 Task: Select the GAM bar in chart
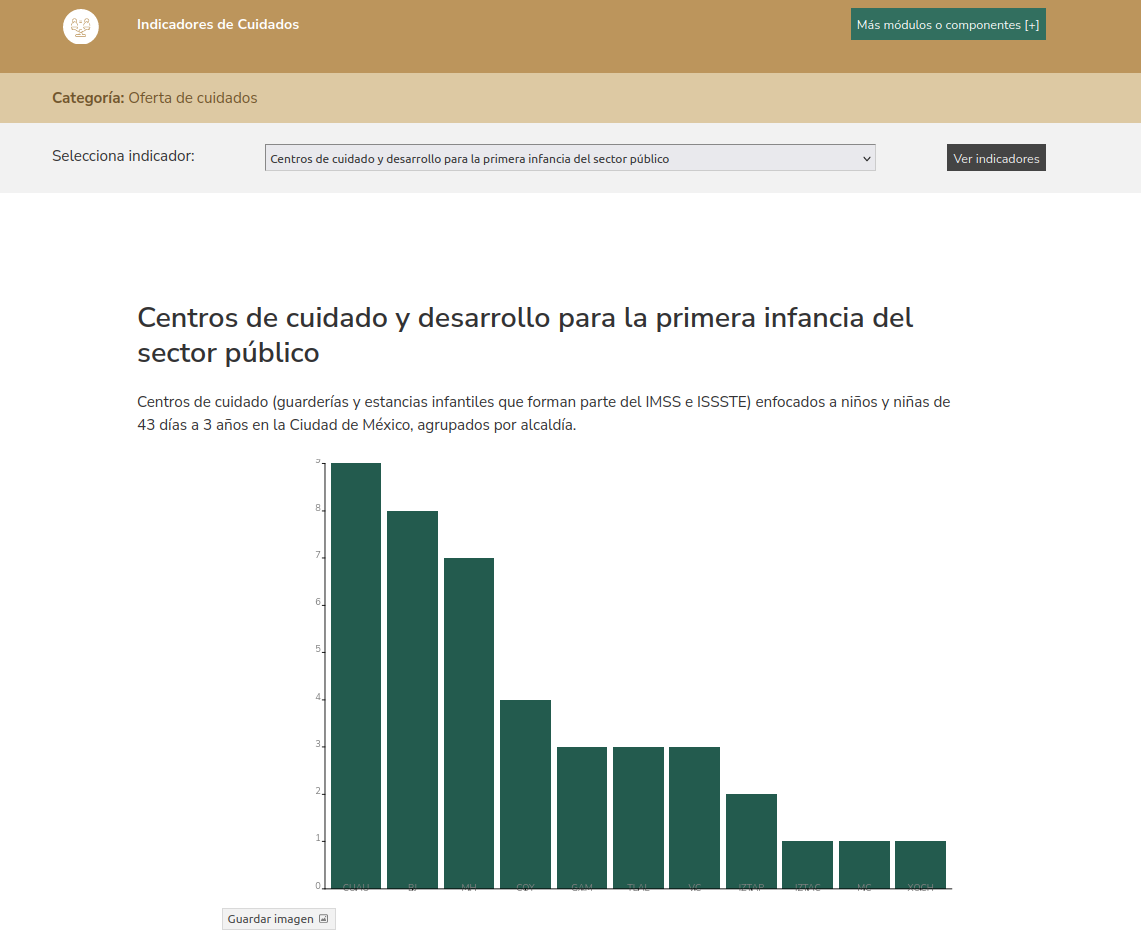[582, 817]
